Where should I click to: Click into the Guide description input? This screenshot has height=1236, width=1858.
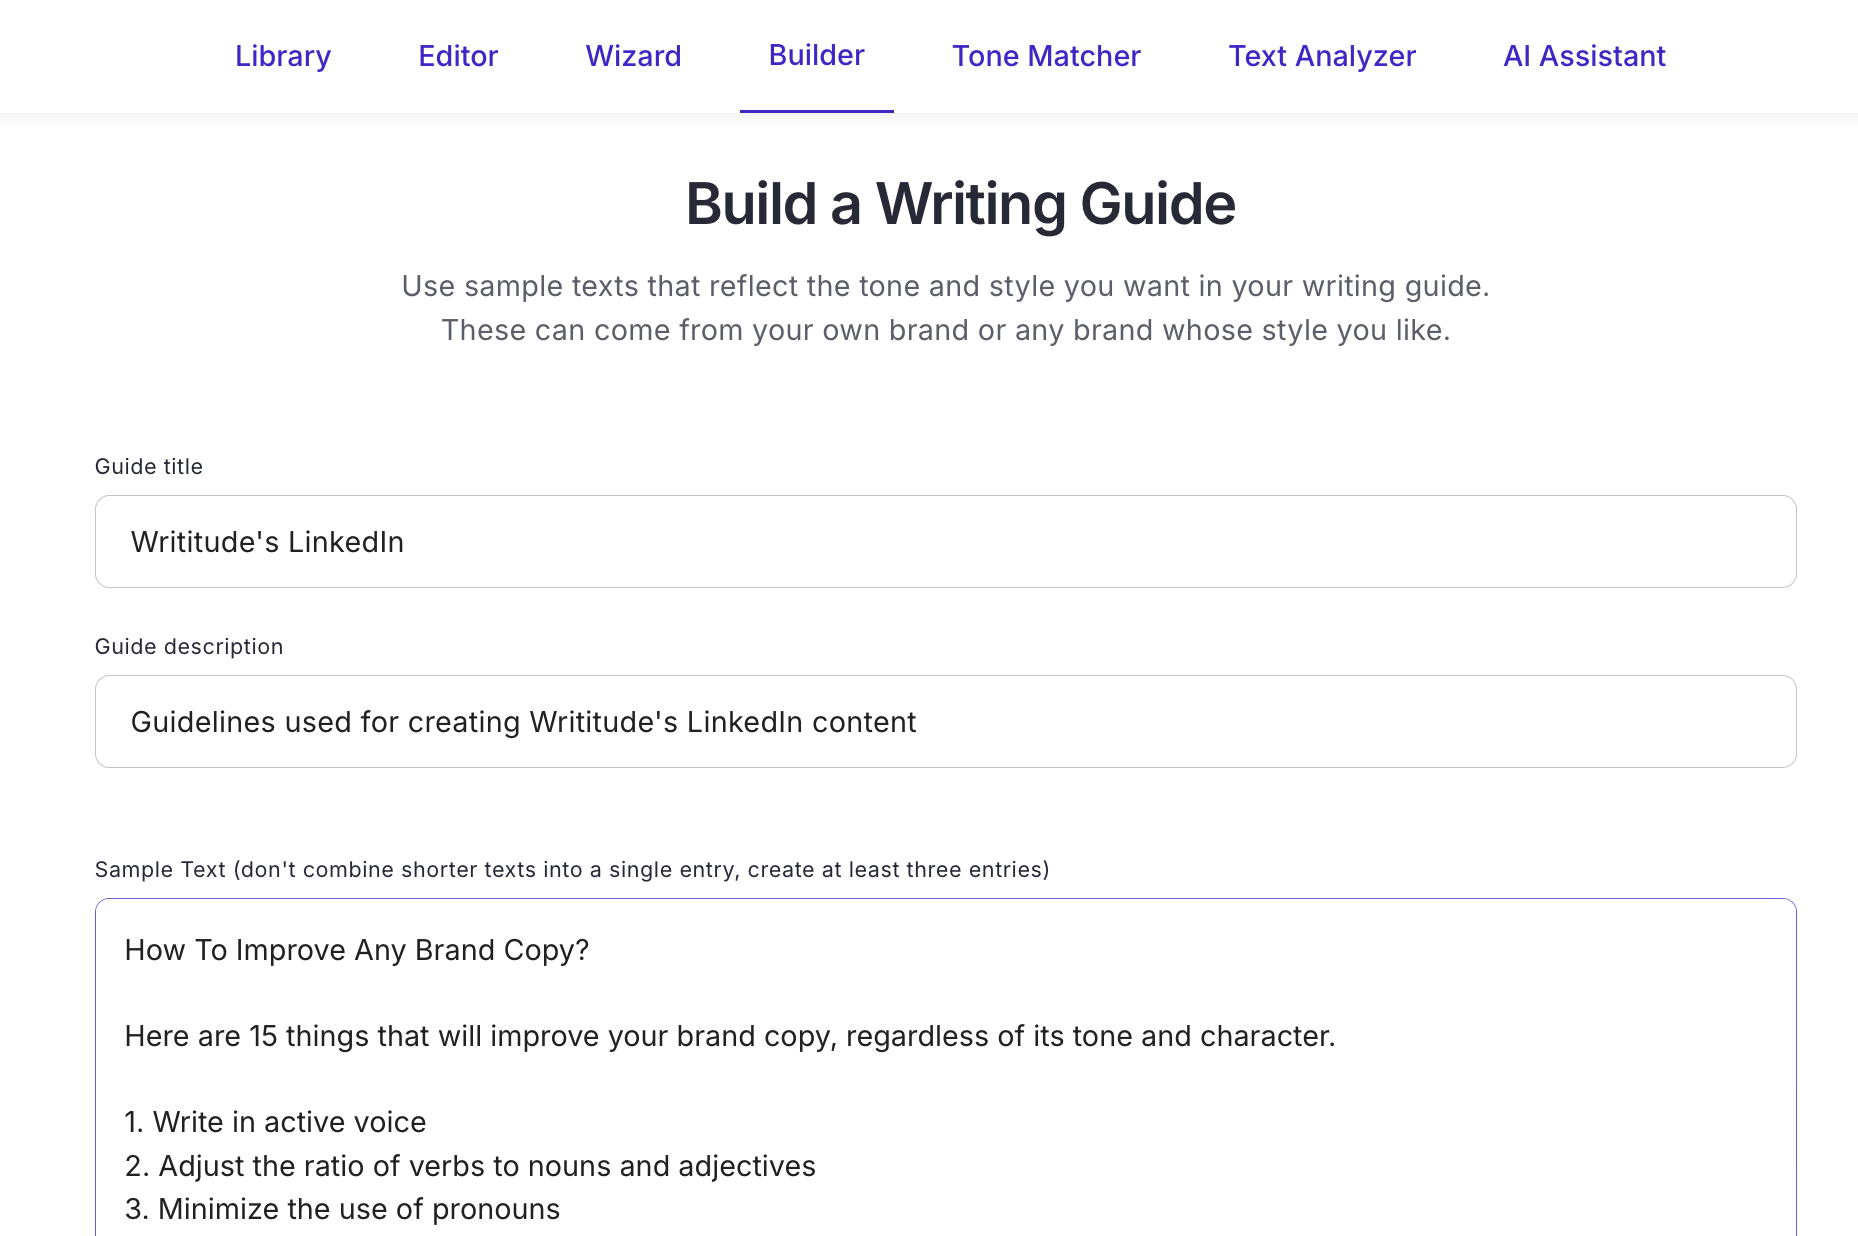tap(946, 722)
